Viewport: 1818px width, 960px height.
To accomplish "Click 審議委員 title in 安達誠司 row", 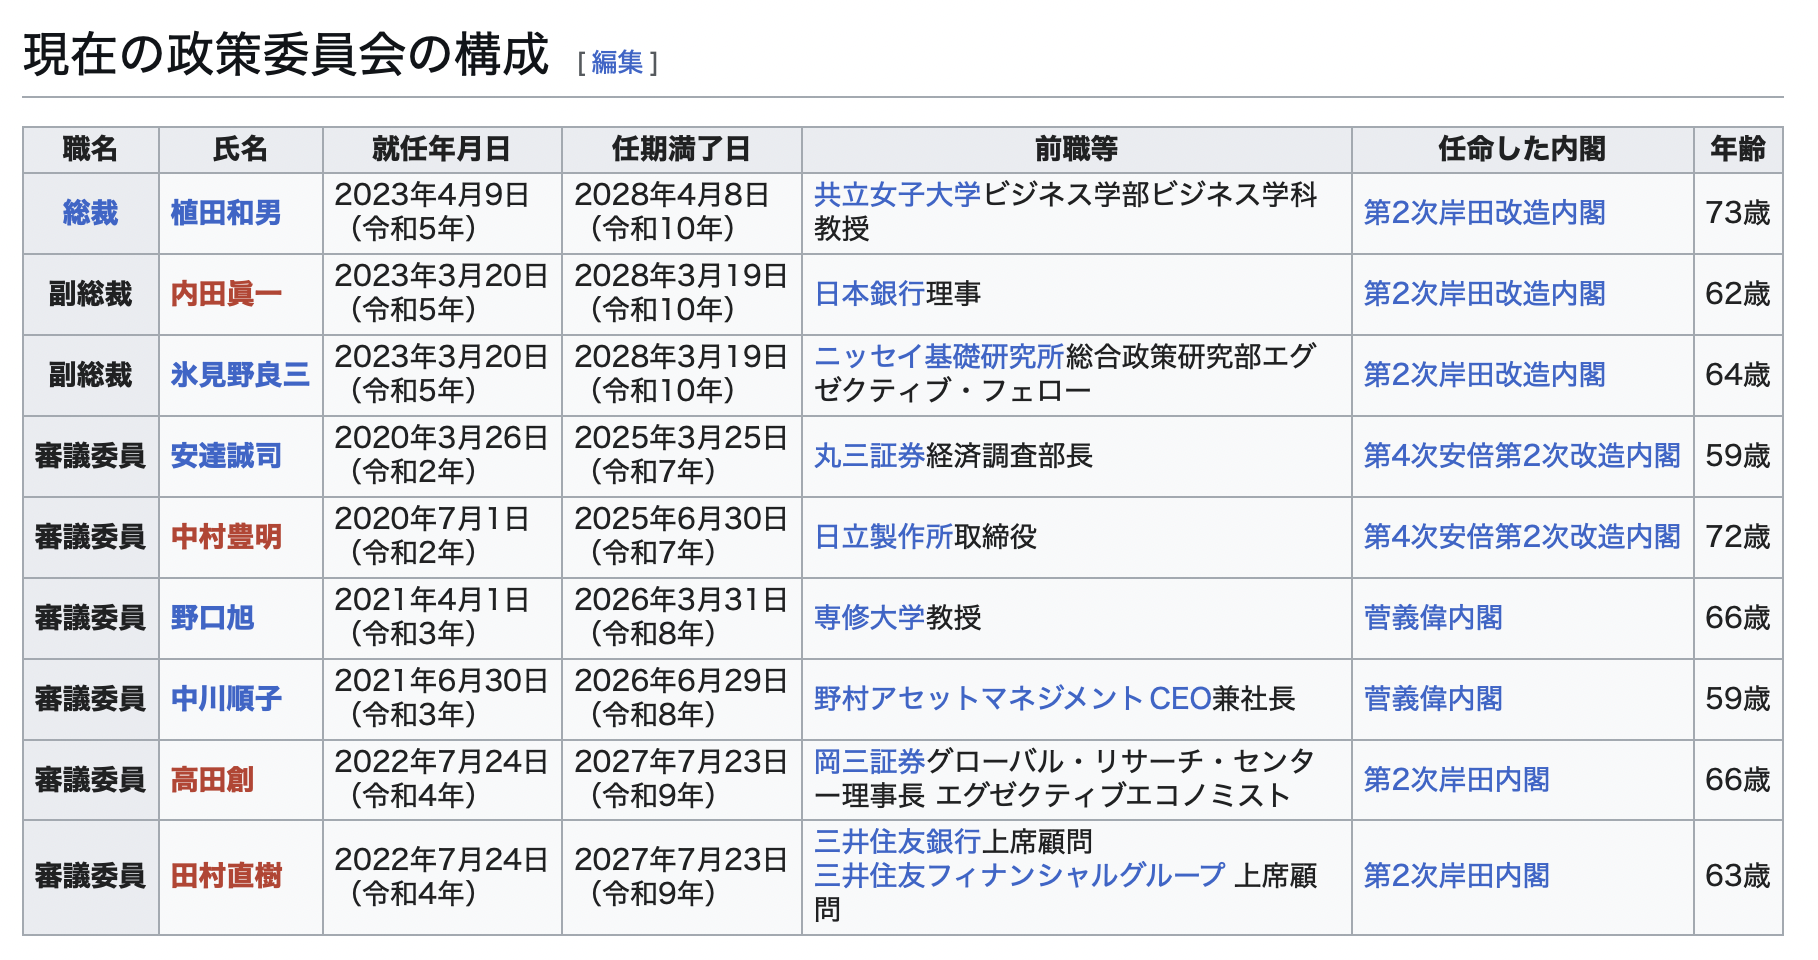I will coord(90,456).
